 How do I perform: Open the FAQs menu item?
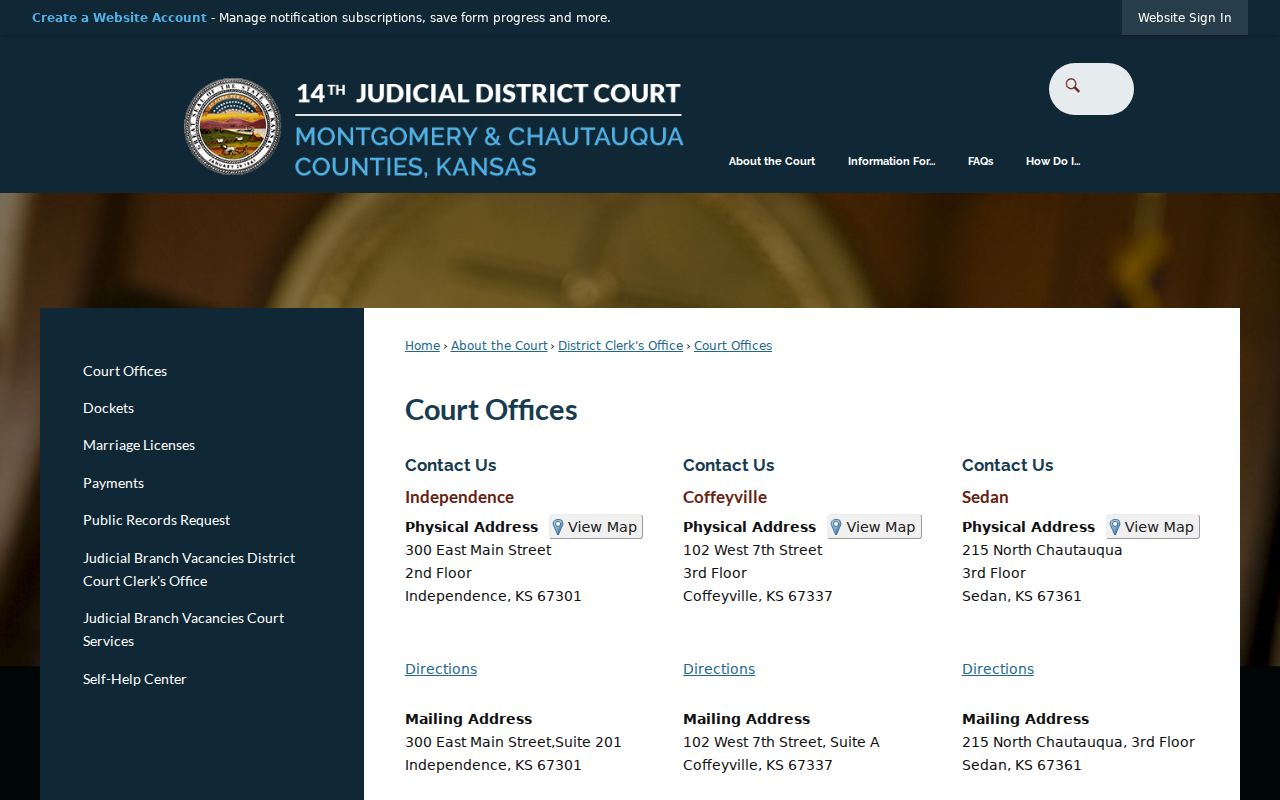pos(980,161)
